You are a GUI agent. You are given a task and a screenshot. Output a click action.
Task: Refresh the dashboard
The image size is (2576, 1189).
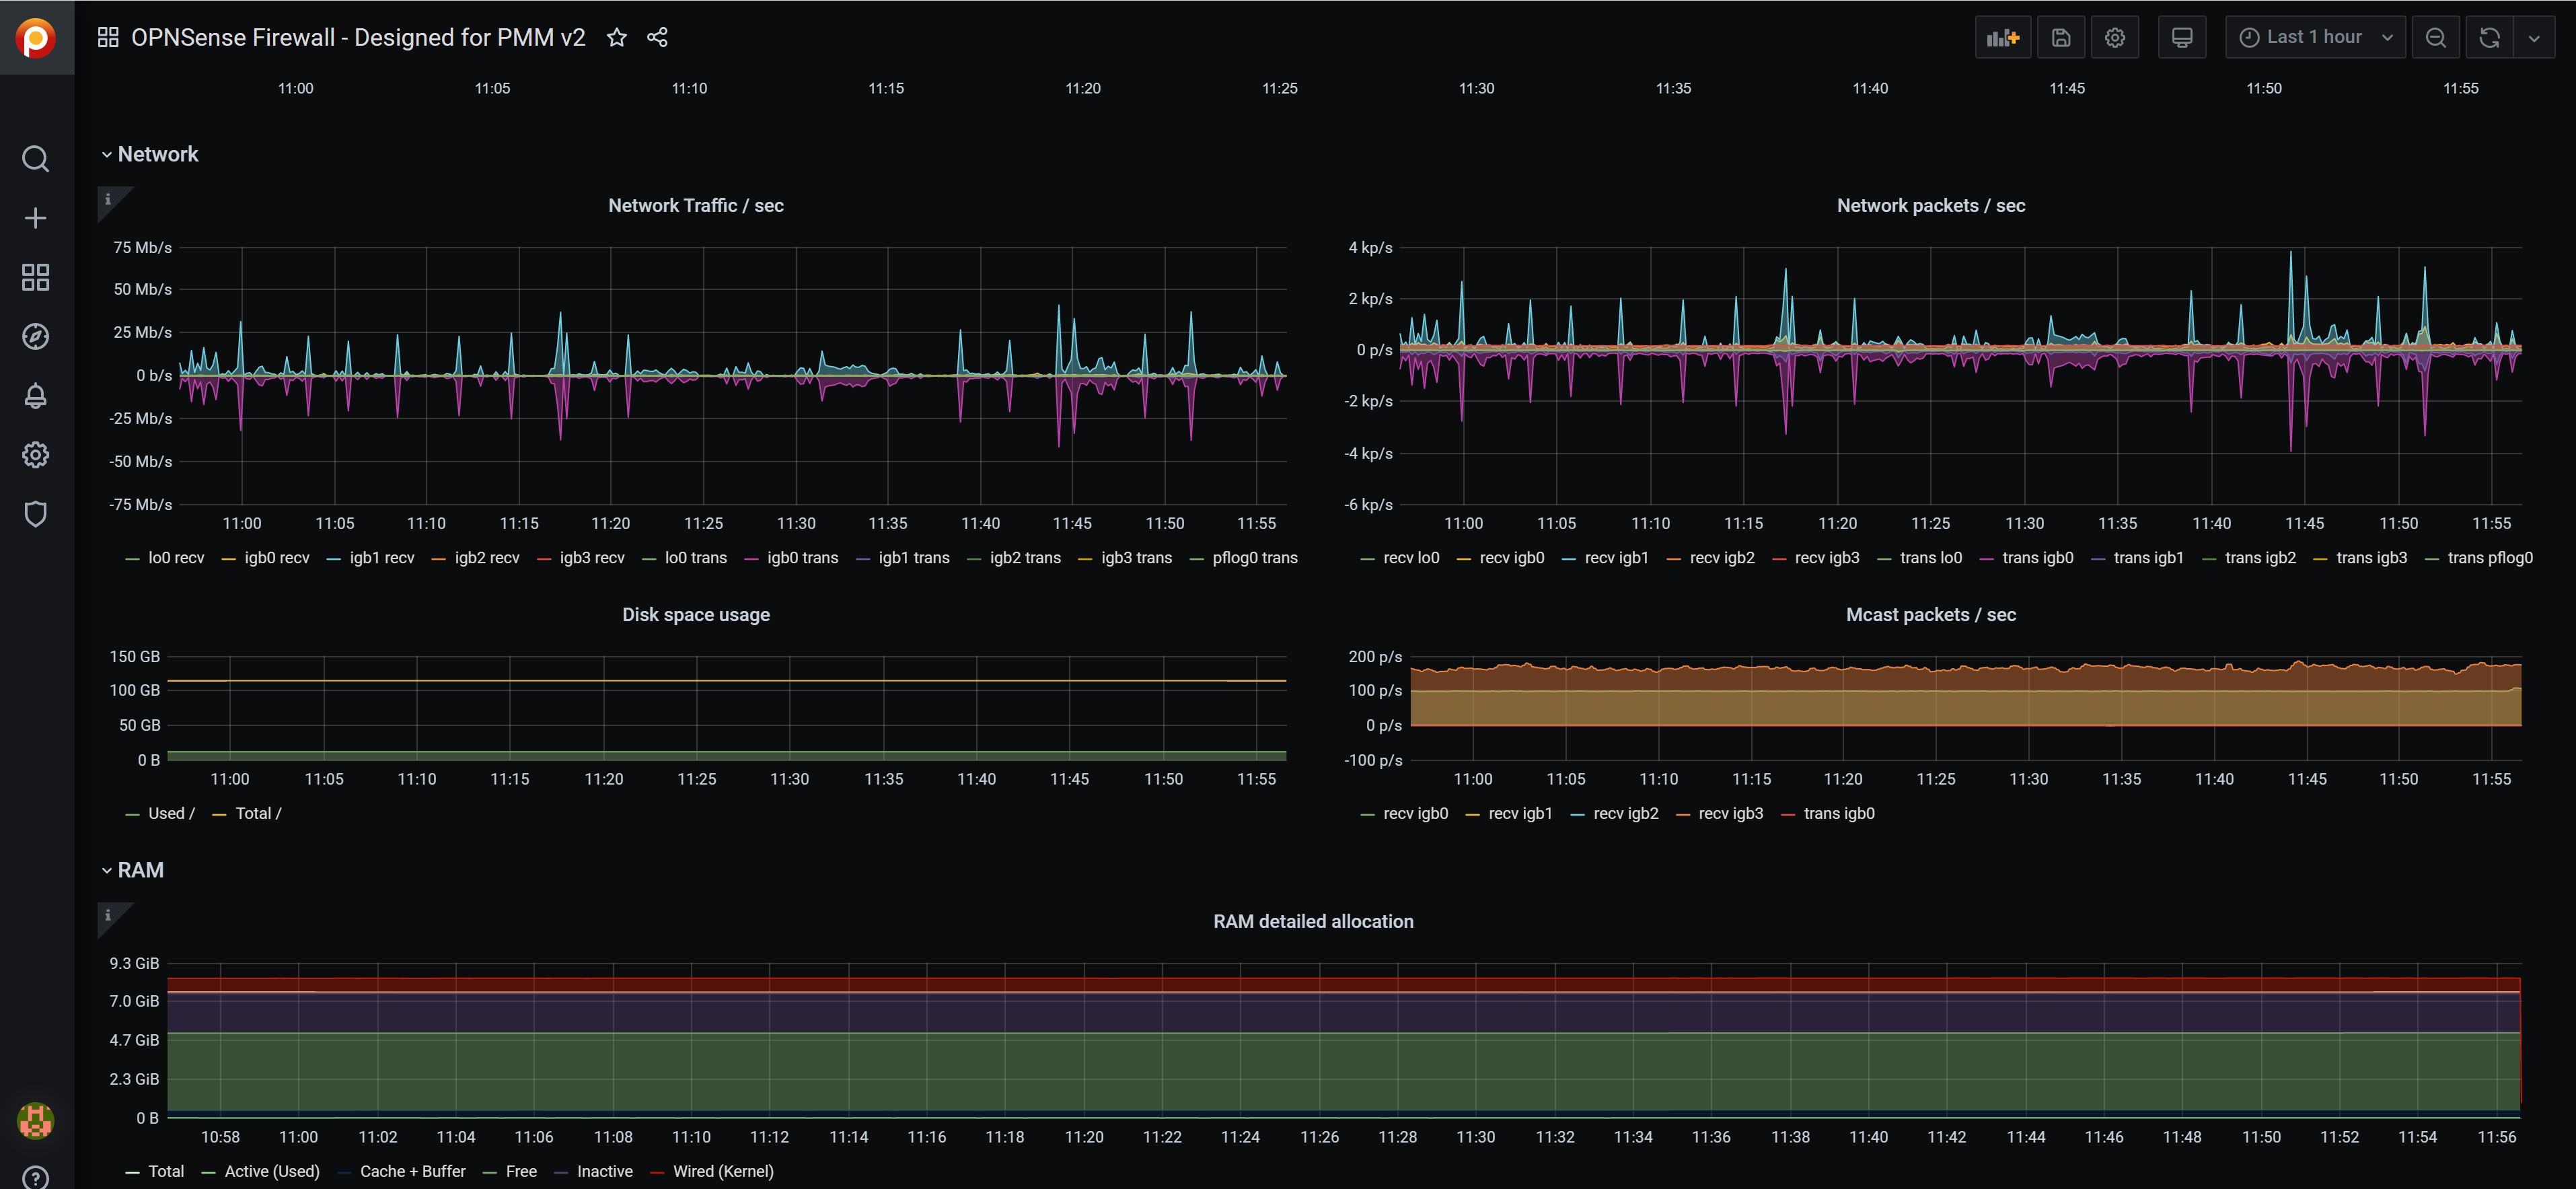pyautogui.click(x=2489, y=38)
